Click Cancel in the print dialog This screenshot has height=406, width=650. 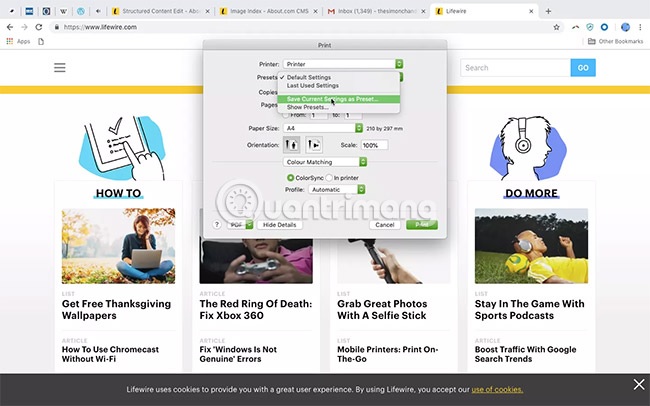385,224
